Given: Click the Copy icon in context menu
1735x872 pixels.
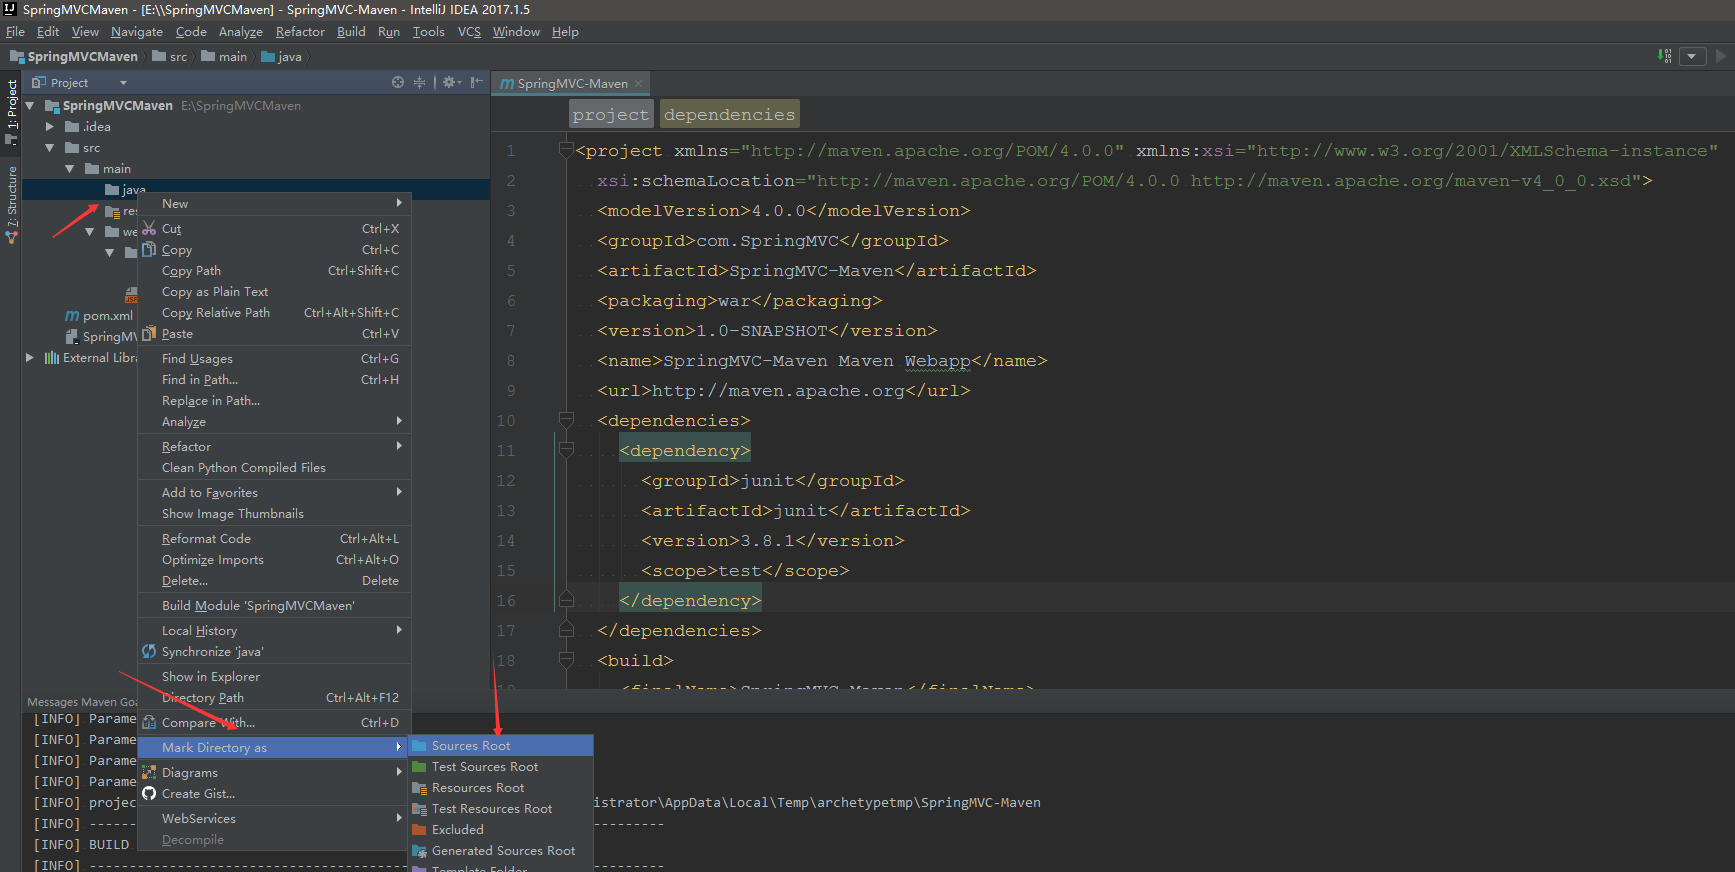Looking at the screenshot, I should 149,249.
